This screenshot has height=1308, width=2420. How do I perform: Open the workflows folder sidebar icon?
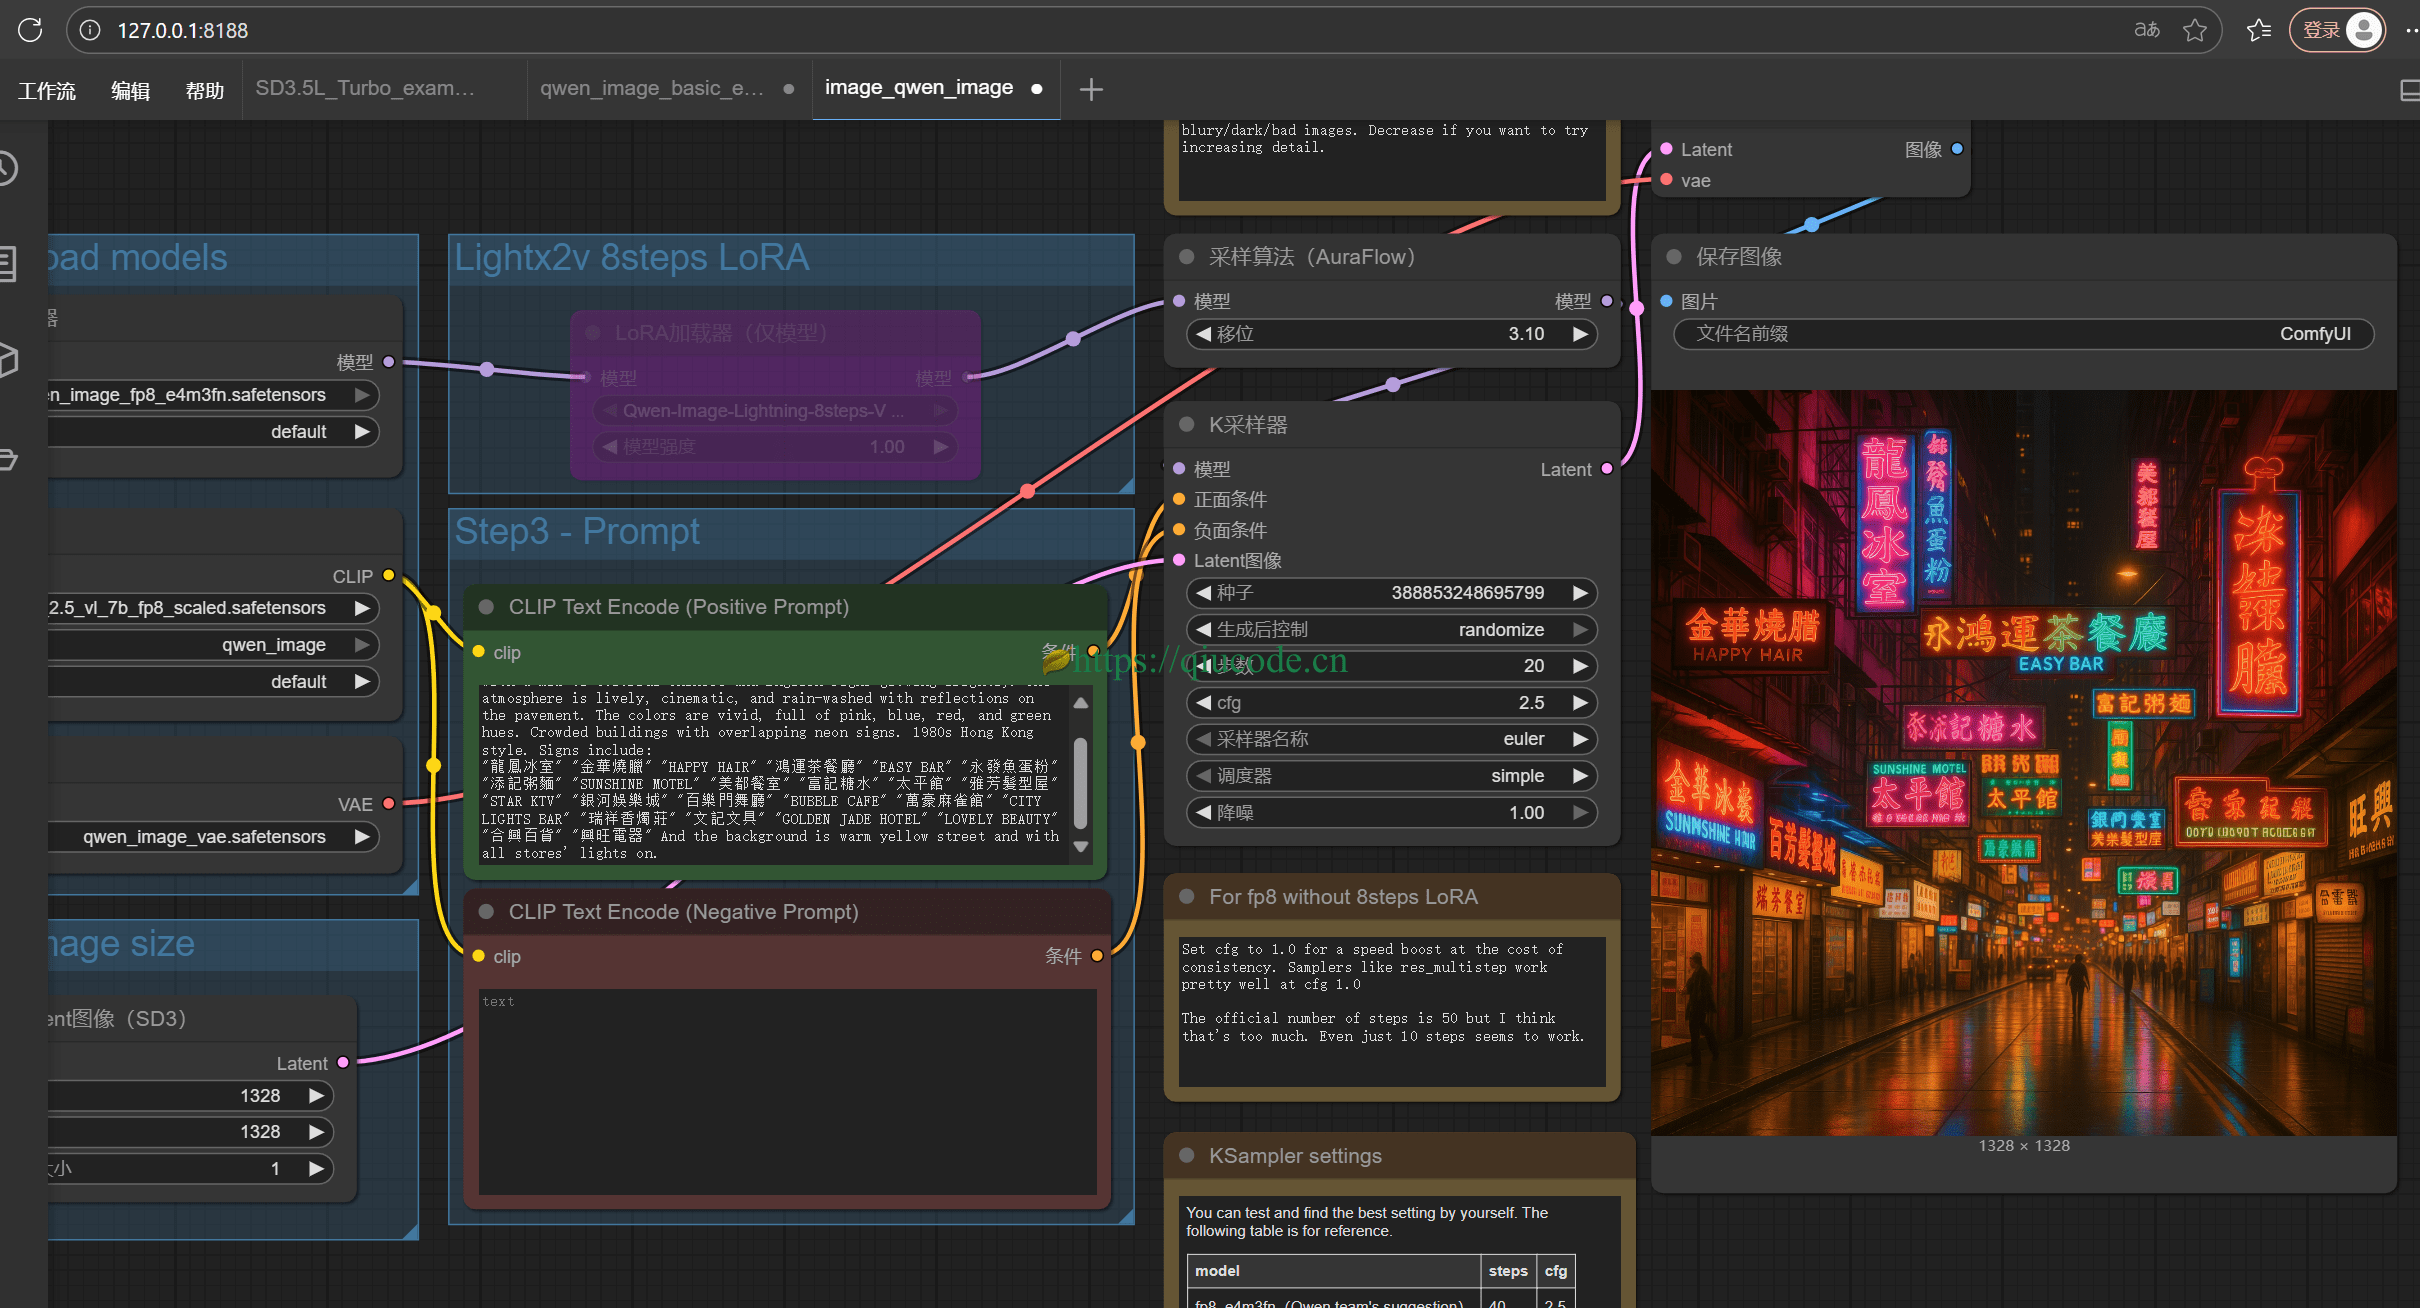click(8, 459)
